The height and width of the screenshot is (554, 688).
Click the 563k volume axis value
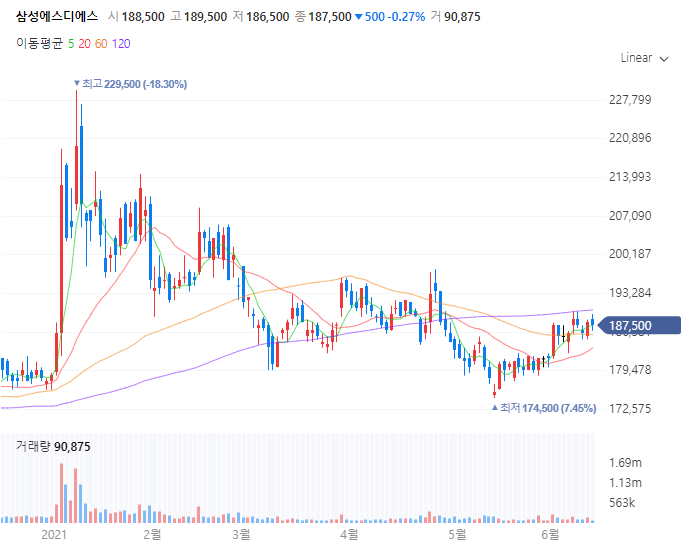coord(622,503)
